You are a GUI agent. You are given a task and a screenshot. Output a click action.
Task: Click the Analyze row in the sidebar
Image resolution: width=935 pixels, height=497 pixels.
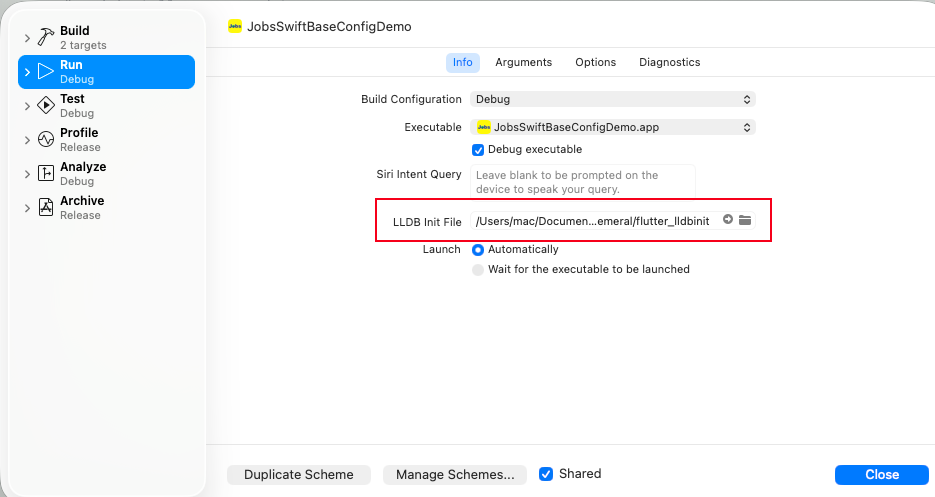click(x=106, y=174)
